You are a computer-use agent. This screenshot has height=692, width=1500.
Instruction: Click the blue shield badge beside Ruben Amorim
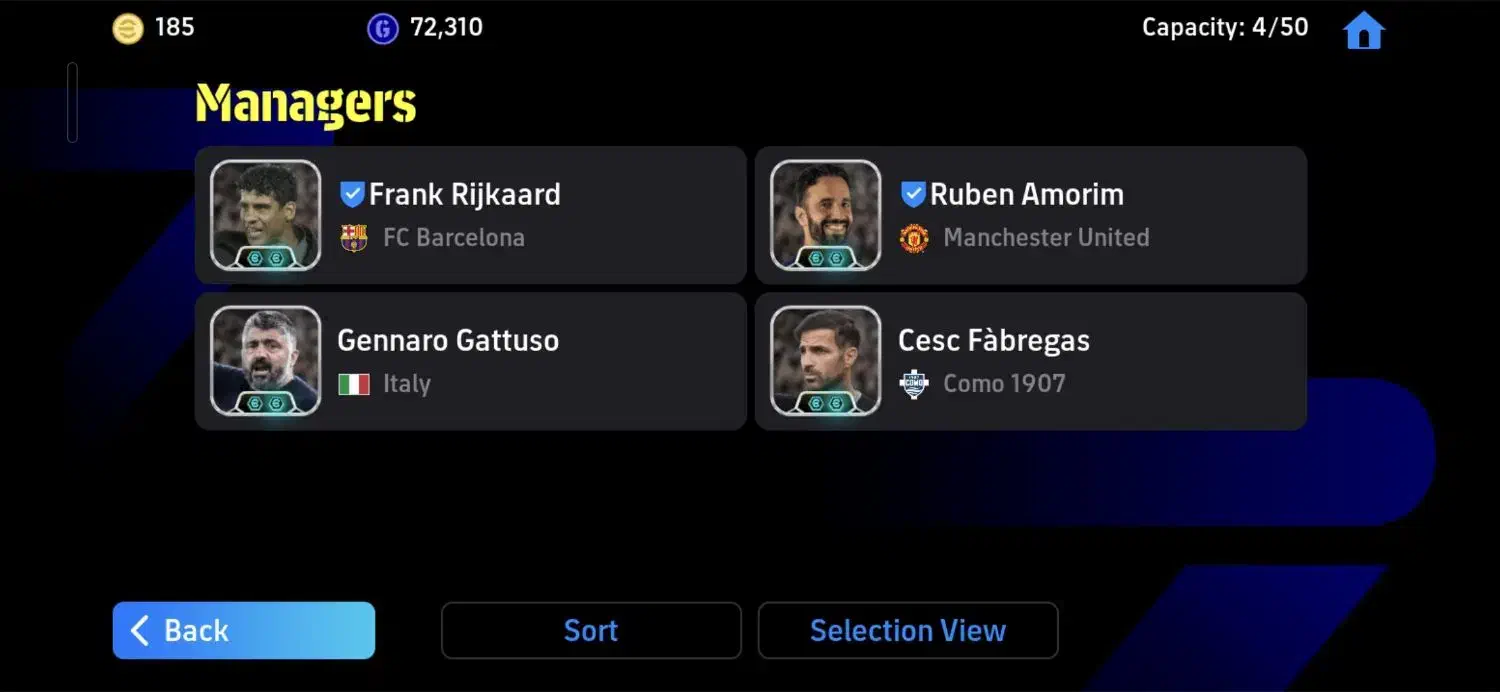[913, 194]
